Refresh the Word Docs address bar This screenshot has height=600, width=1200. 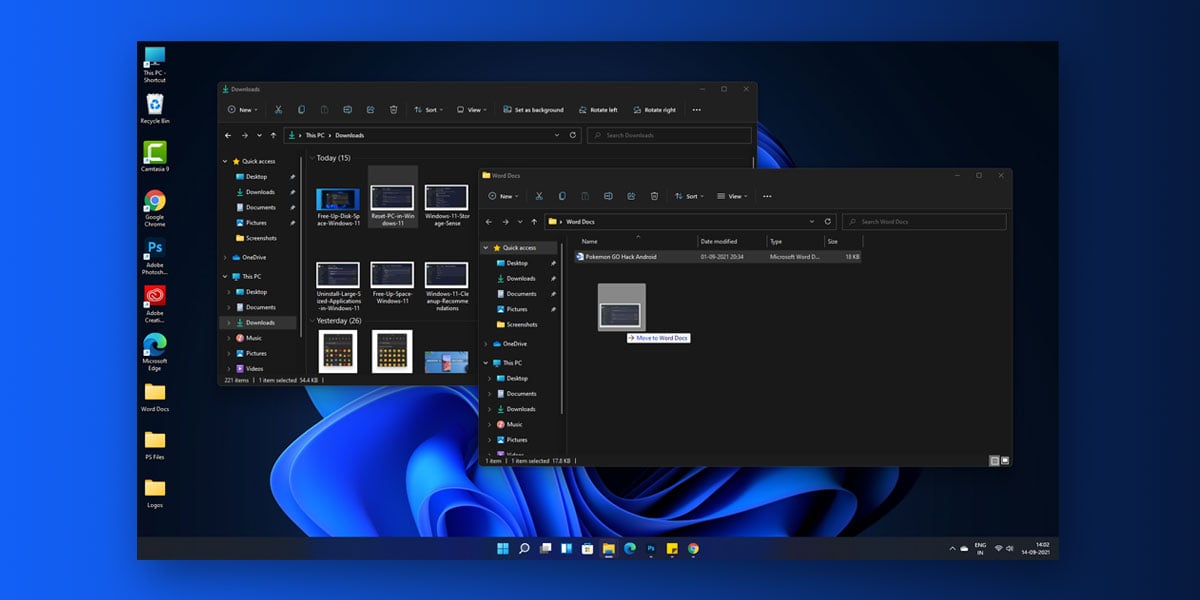click(828, 222)
